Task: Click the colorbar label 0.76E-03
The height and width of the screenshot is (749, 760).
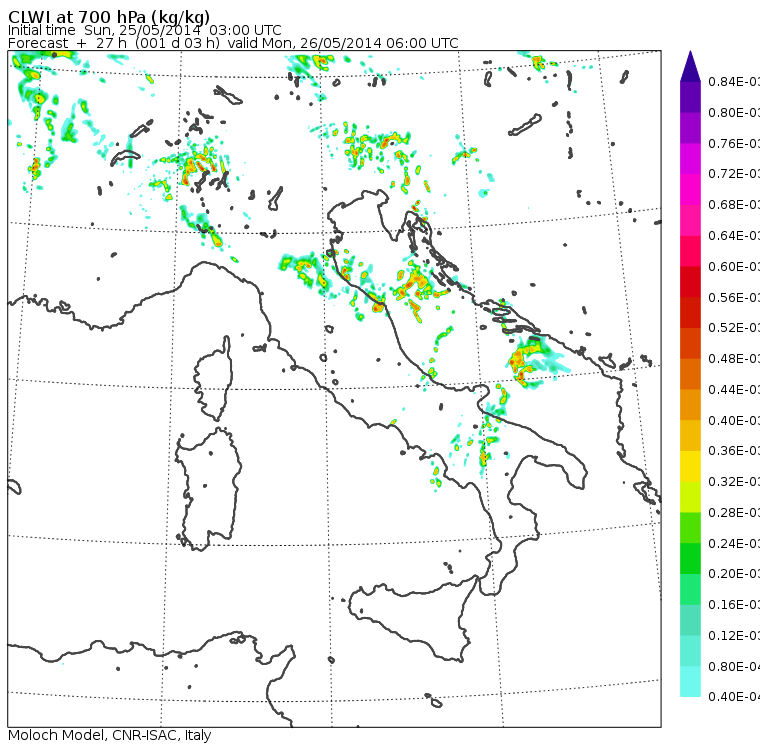Action: point(734,143)
